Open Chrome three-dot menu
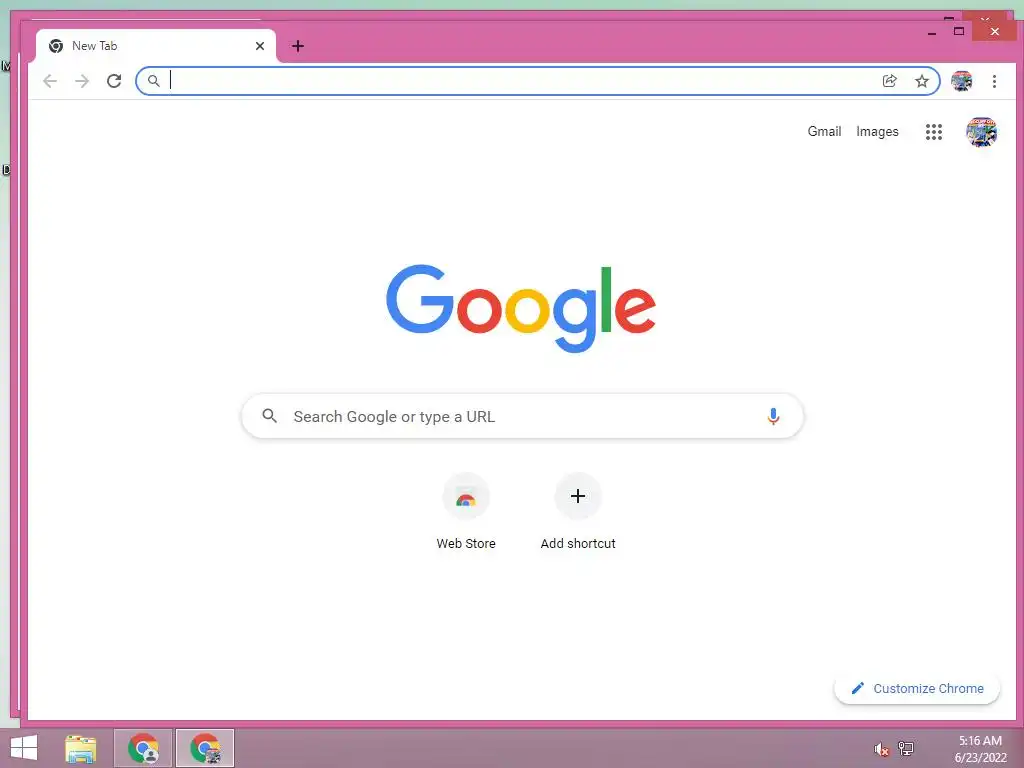This screenshot has width=1024, height=768. [x=994, y=81]
